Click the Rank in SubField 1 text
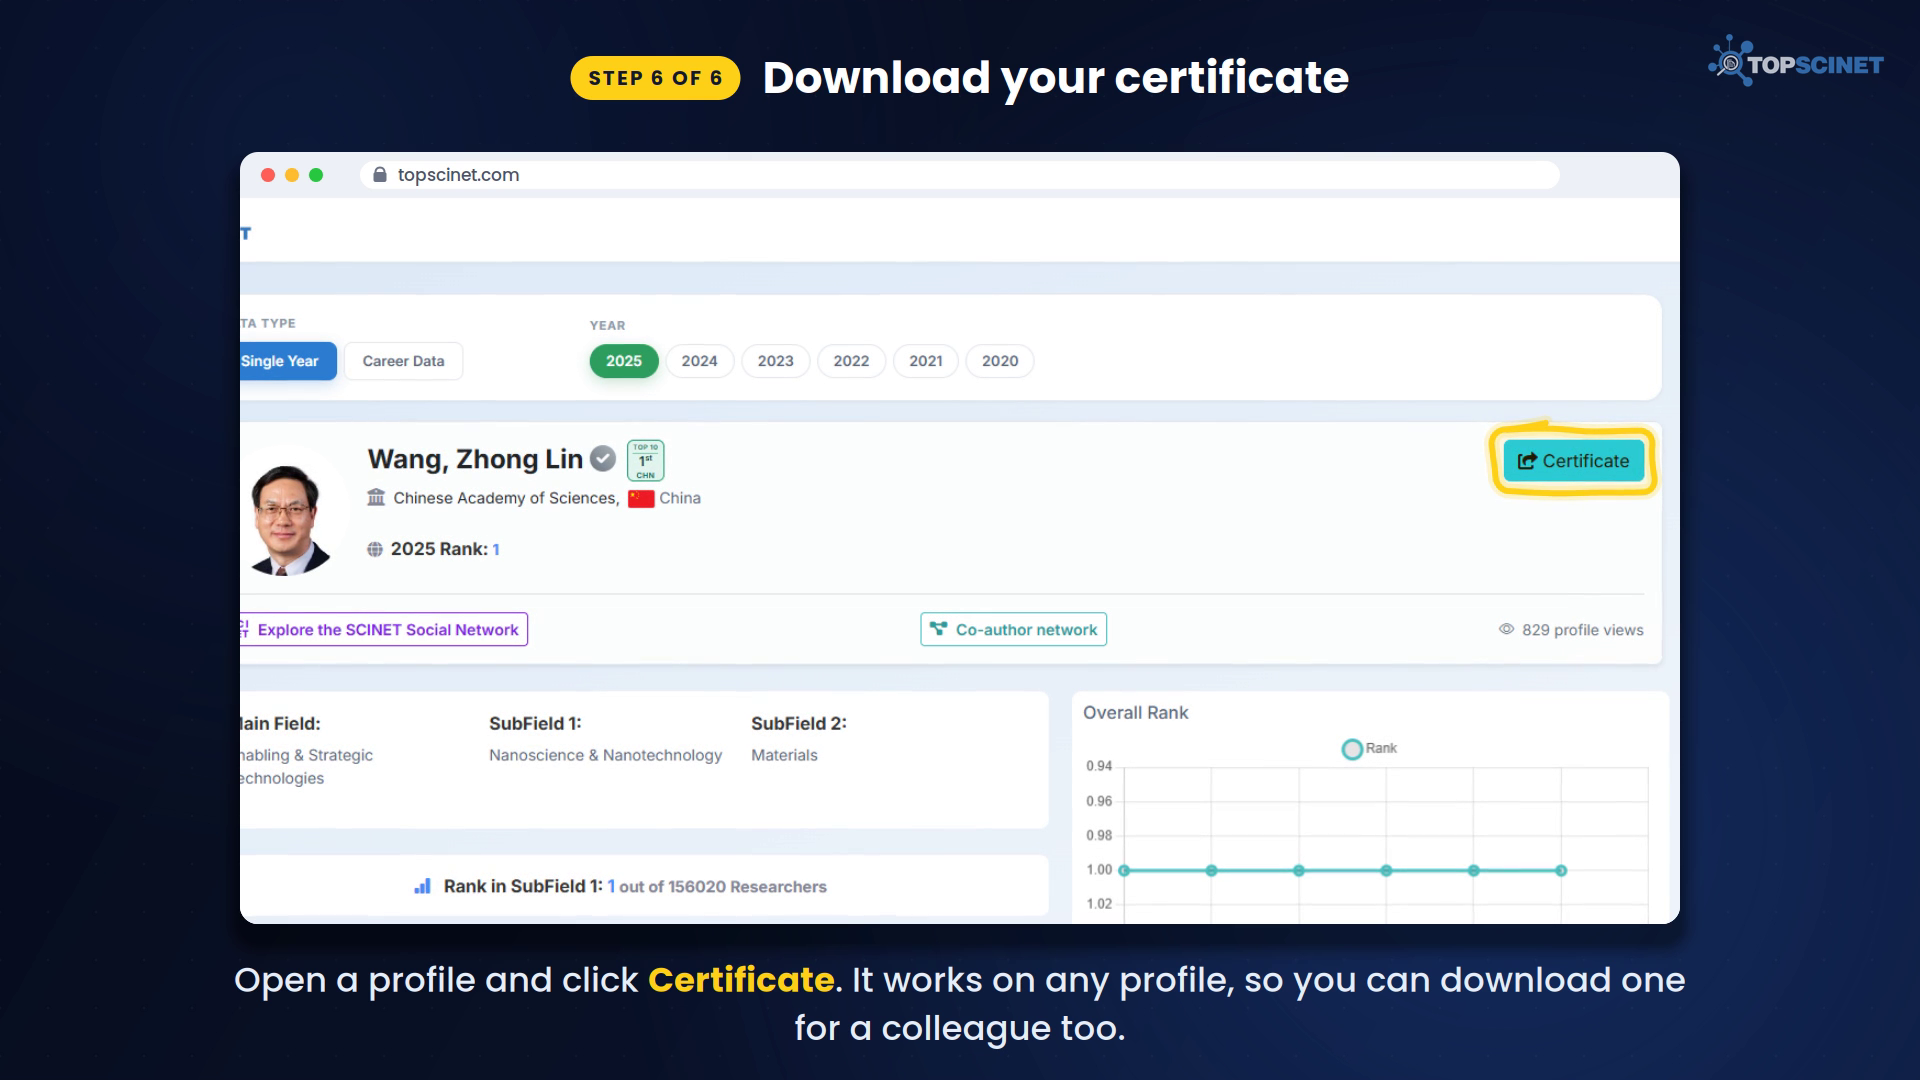Image resolution: width=1920 pixels, height=1080 pixels. tap(523, 886)
